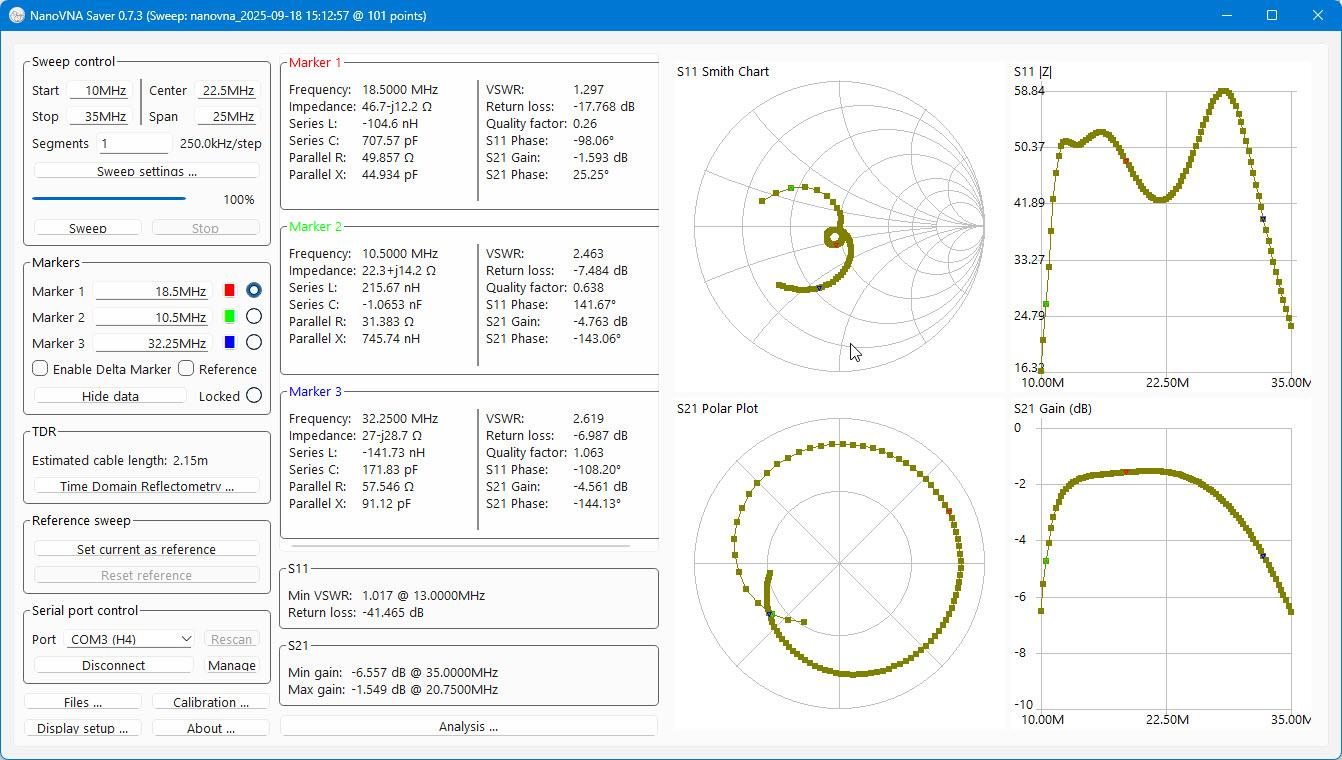Start a sweep with the Sweep button

click(88, 228)
